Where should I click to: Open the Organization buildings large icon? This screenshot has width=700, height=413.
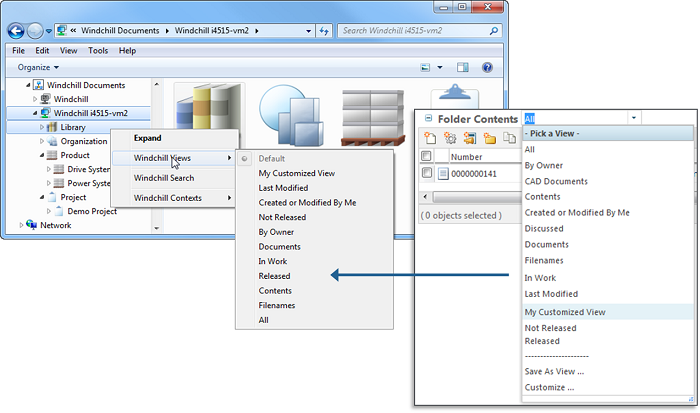291,115
